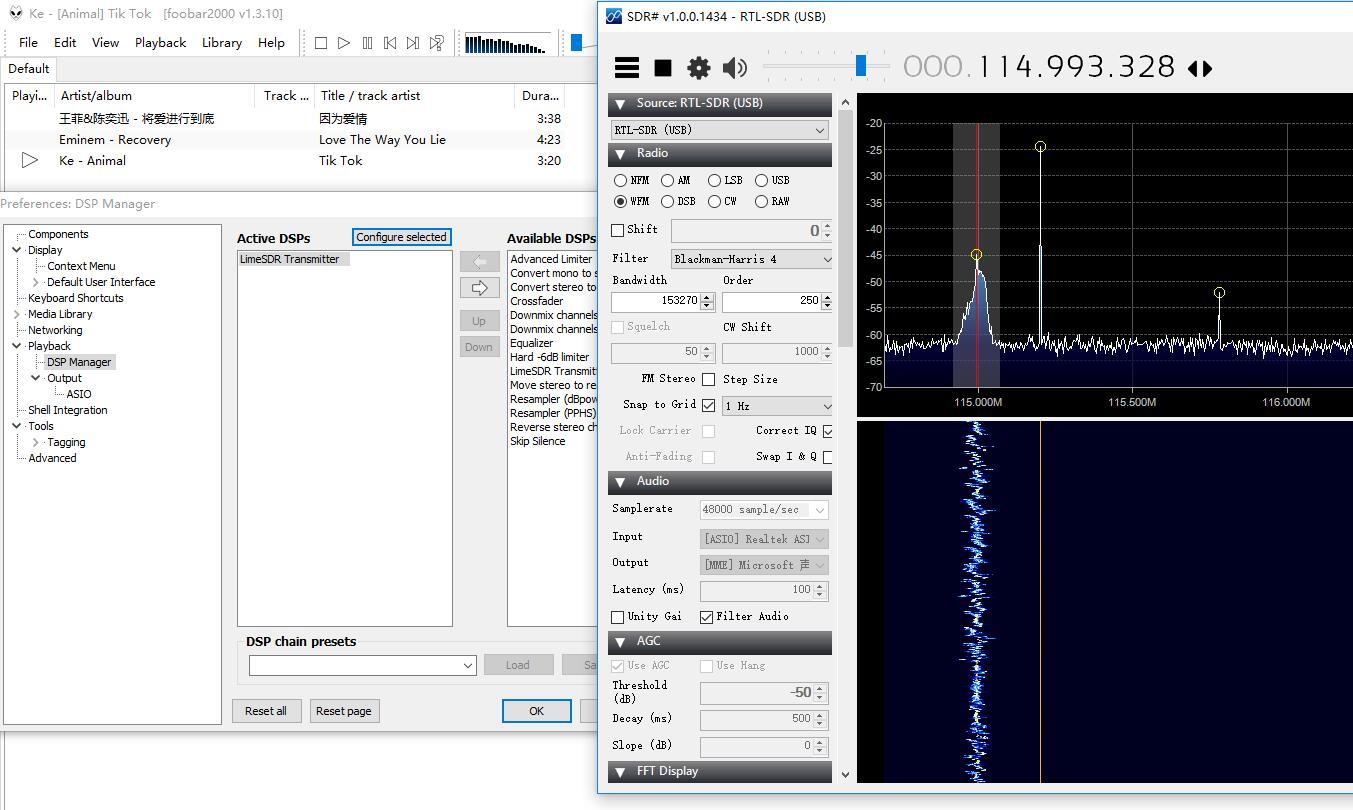1353x810 pixels.
Task: Click the Reset page button
Action: click(343, 711)
